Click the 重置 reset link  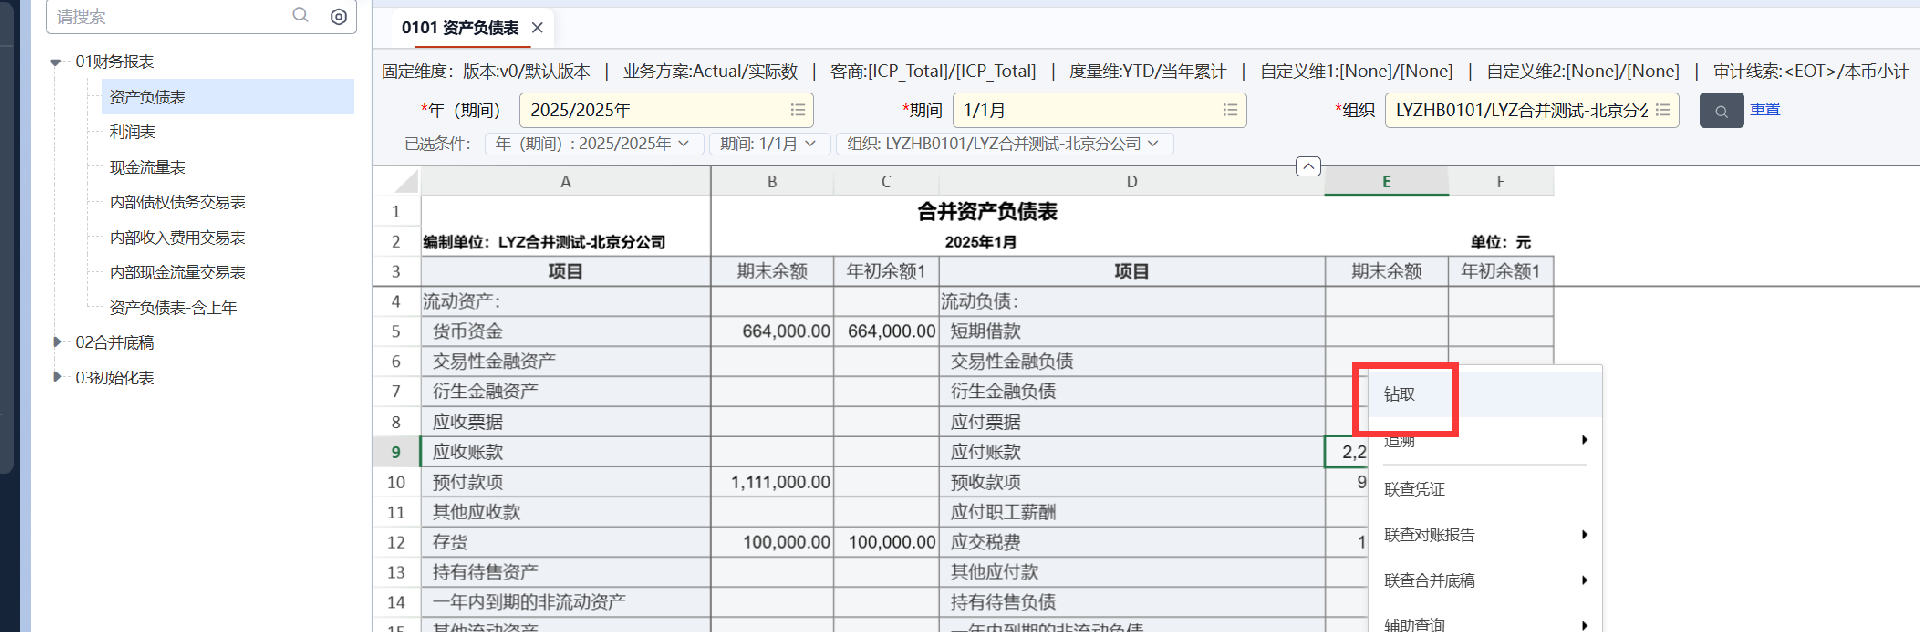coord(1765,109)
